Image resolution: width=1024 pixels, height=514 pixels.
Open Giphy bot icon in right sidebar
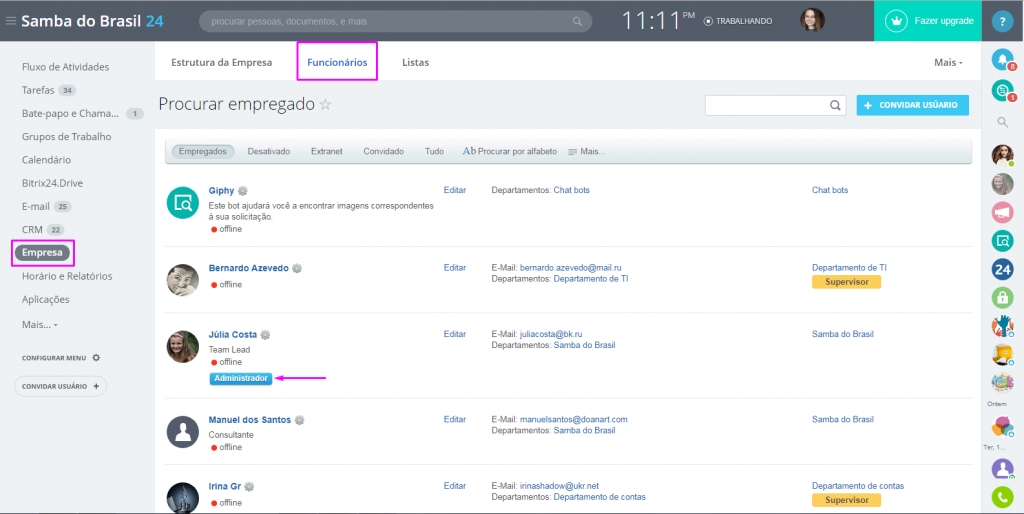1002,241
